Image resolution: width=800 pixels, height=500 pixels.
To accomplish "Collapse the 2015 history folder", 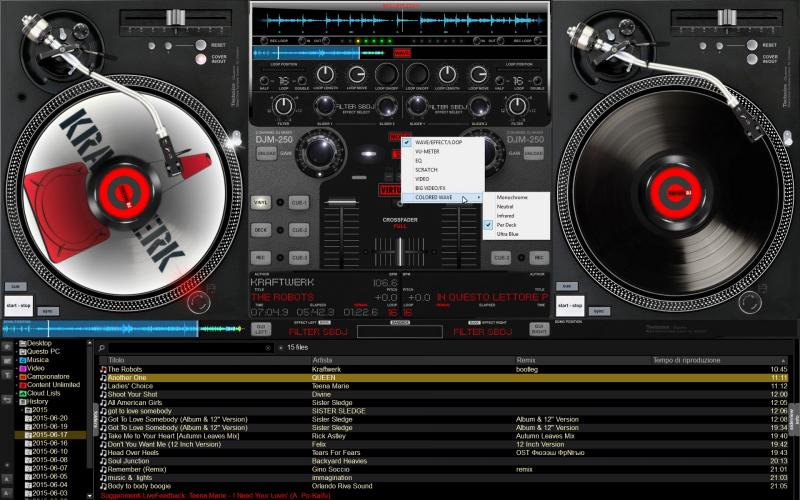I will tap(22, 410).
